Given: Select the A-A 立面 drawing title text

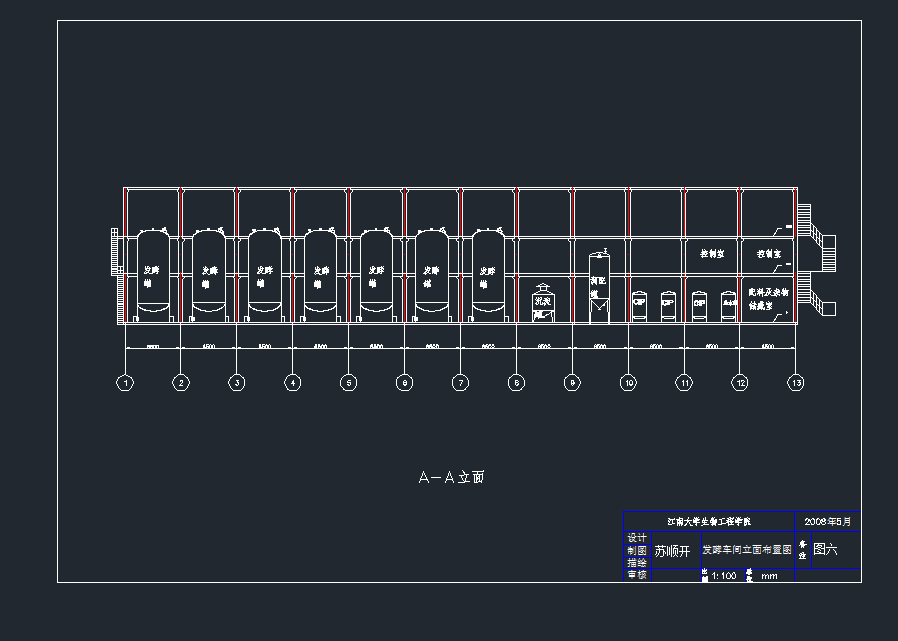Looking at the screenshot, I should tap(451, 478).
